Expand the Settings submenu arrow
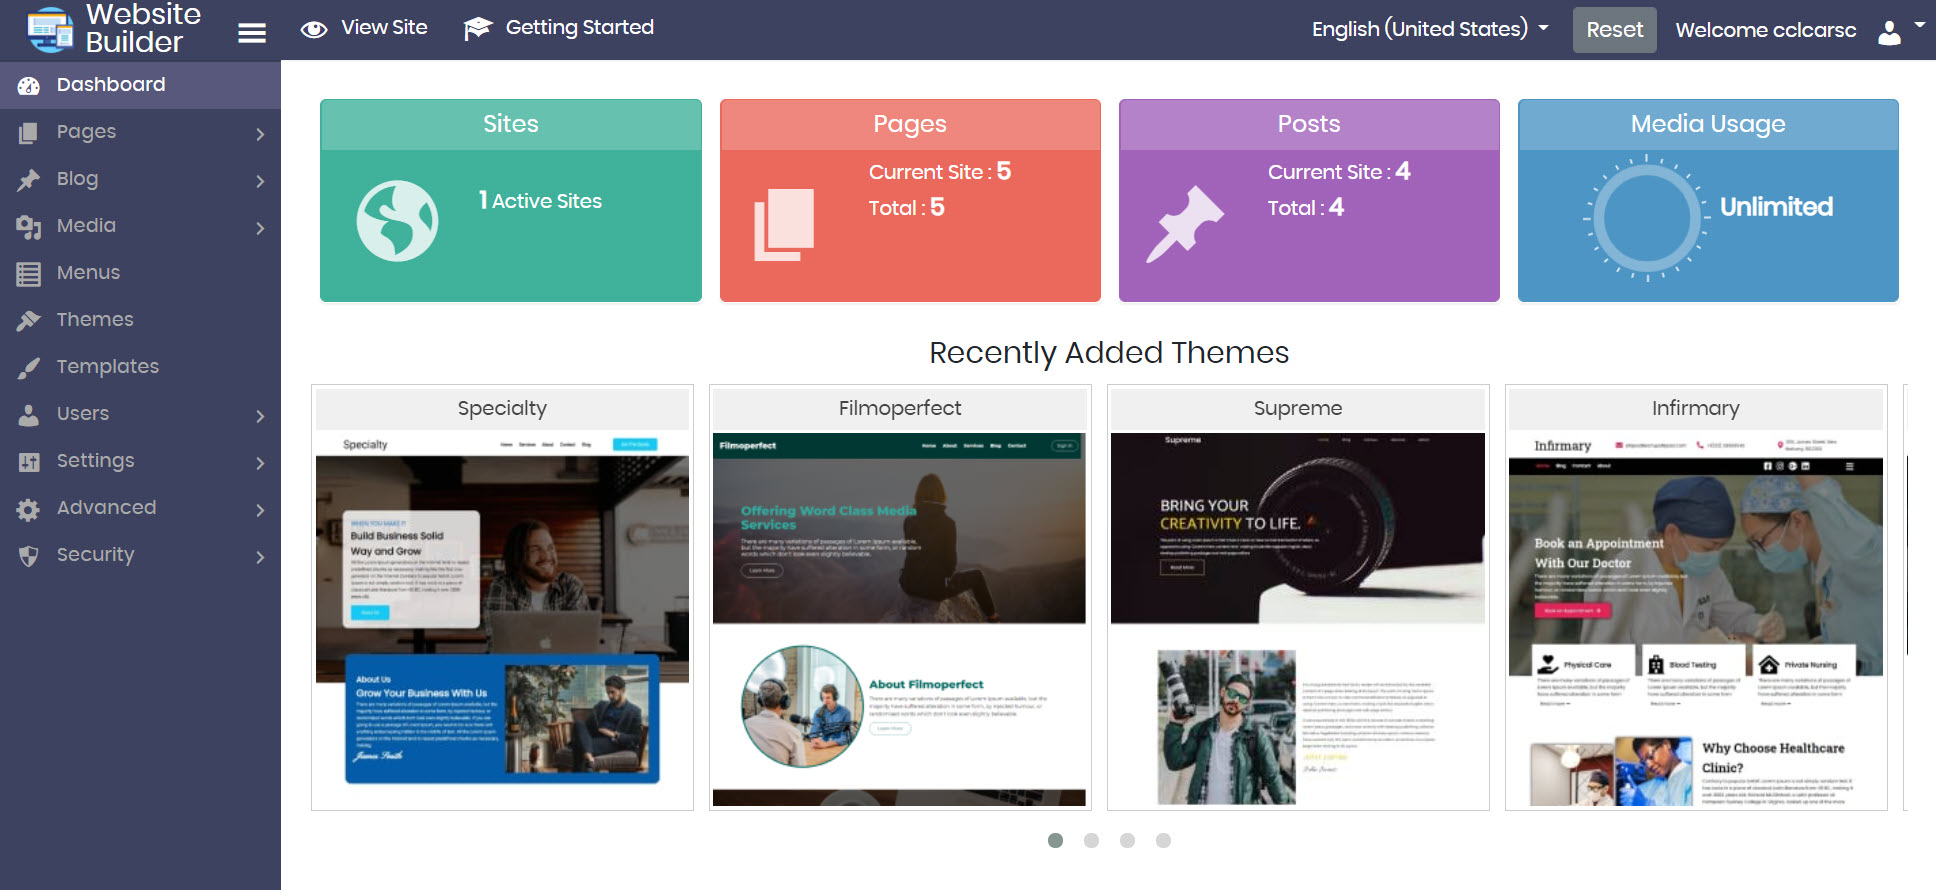This screenshot has width=1936, height=890. point(260,463)
